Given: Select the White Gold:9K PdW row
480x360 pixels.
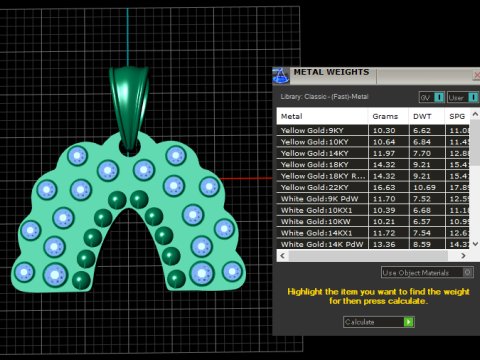Looking at the screenshot, I should click(373, 199).
